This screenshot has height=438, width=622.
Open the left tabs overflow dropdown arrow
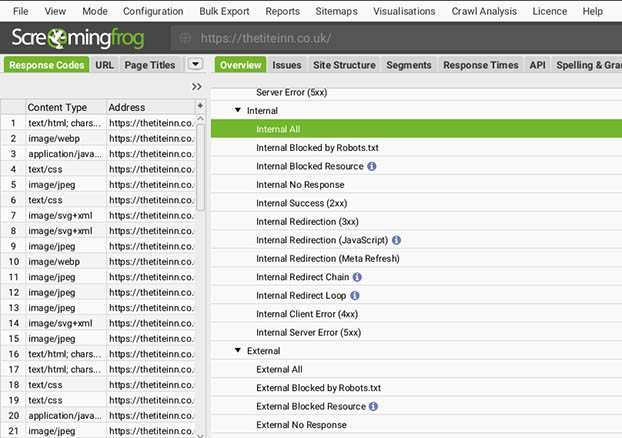pos(195,65)
